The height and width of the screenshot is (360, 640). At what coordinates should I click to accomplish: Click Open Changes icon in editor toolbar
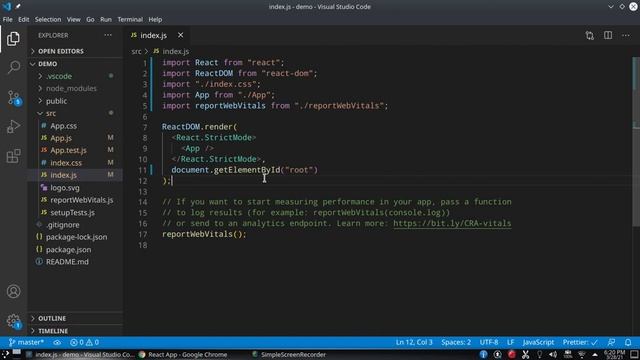[589, 36]
